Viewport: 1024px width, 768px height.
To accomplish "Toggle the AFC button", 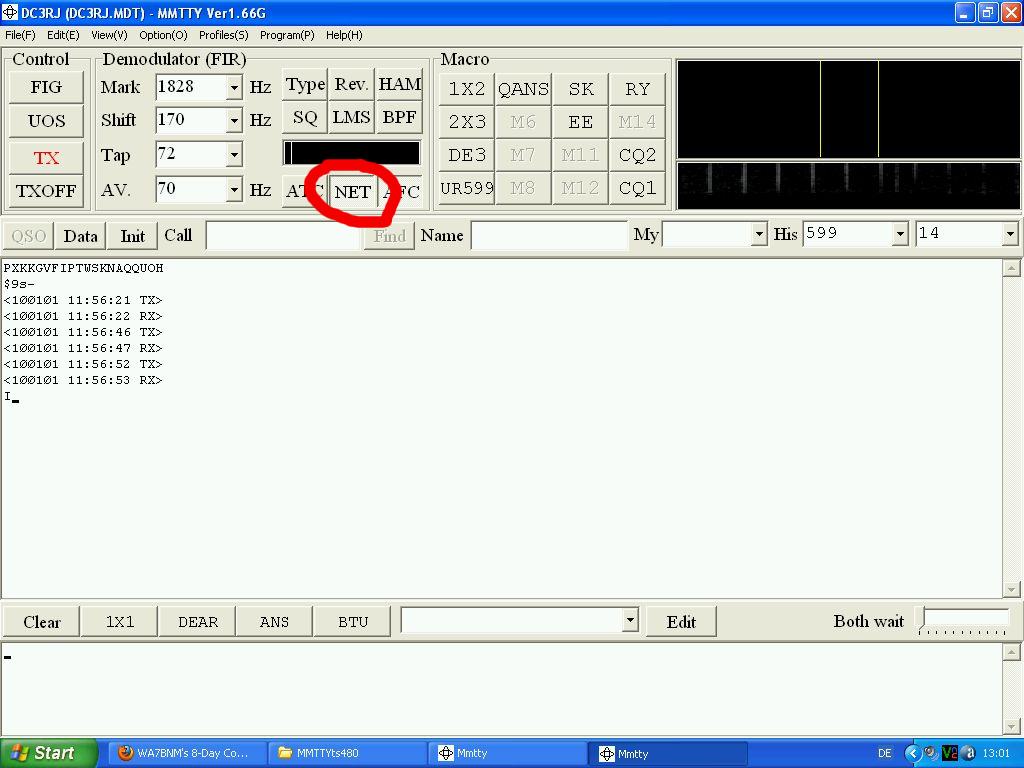I will (400, 191).
